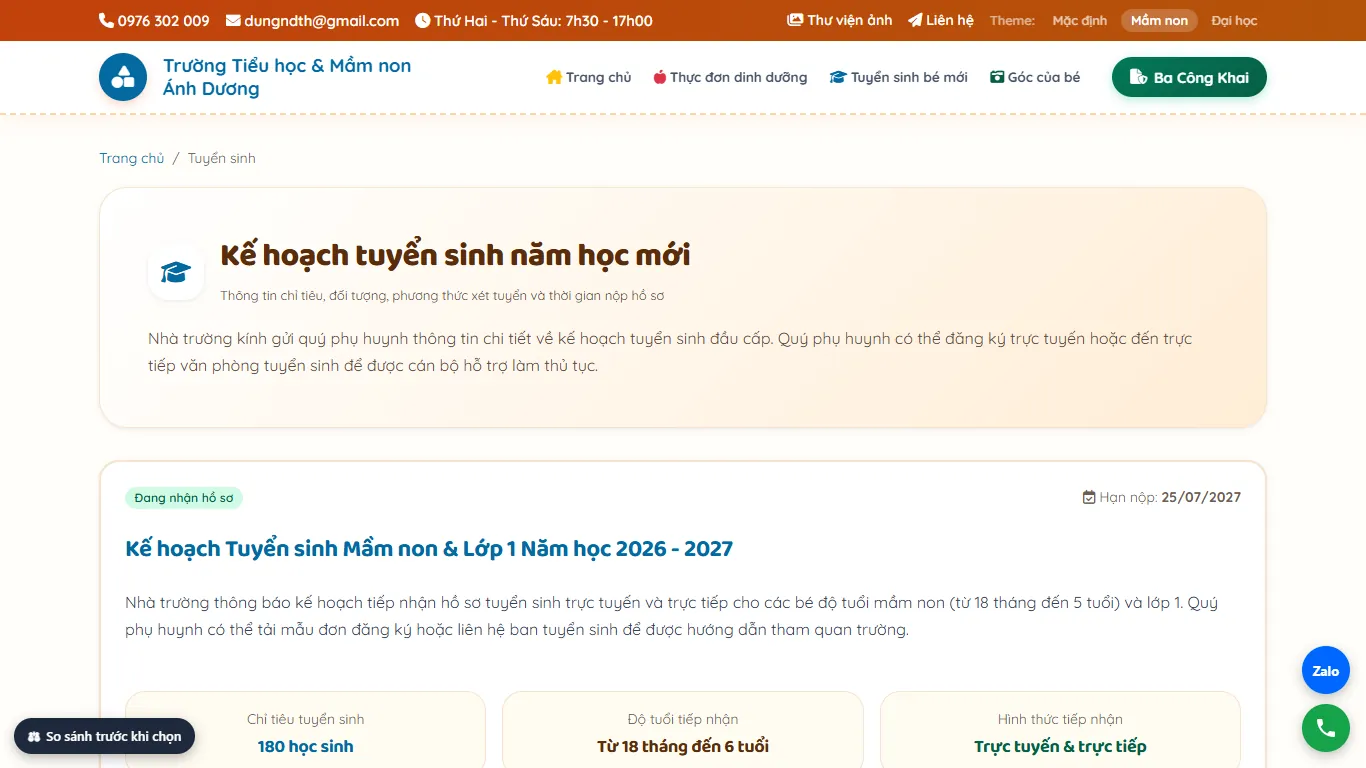Click the graduation cap icon in navigation
The width and height of the screenshot is (1366, 768).
pos(838,77)
